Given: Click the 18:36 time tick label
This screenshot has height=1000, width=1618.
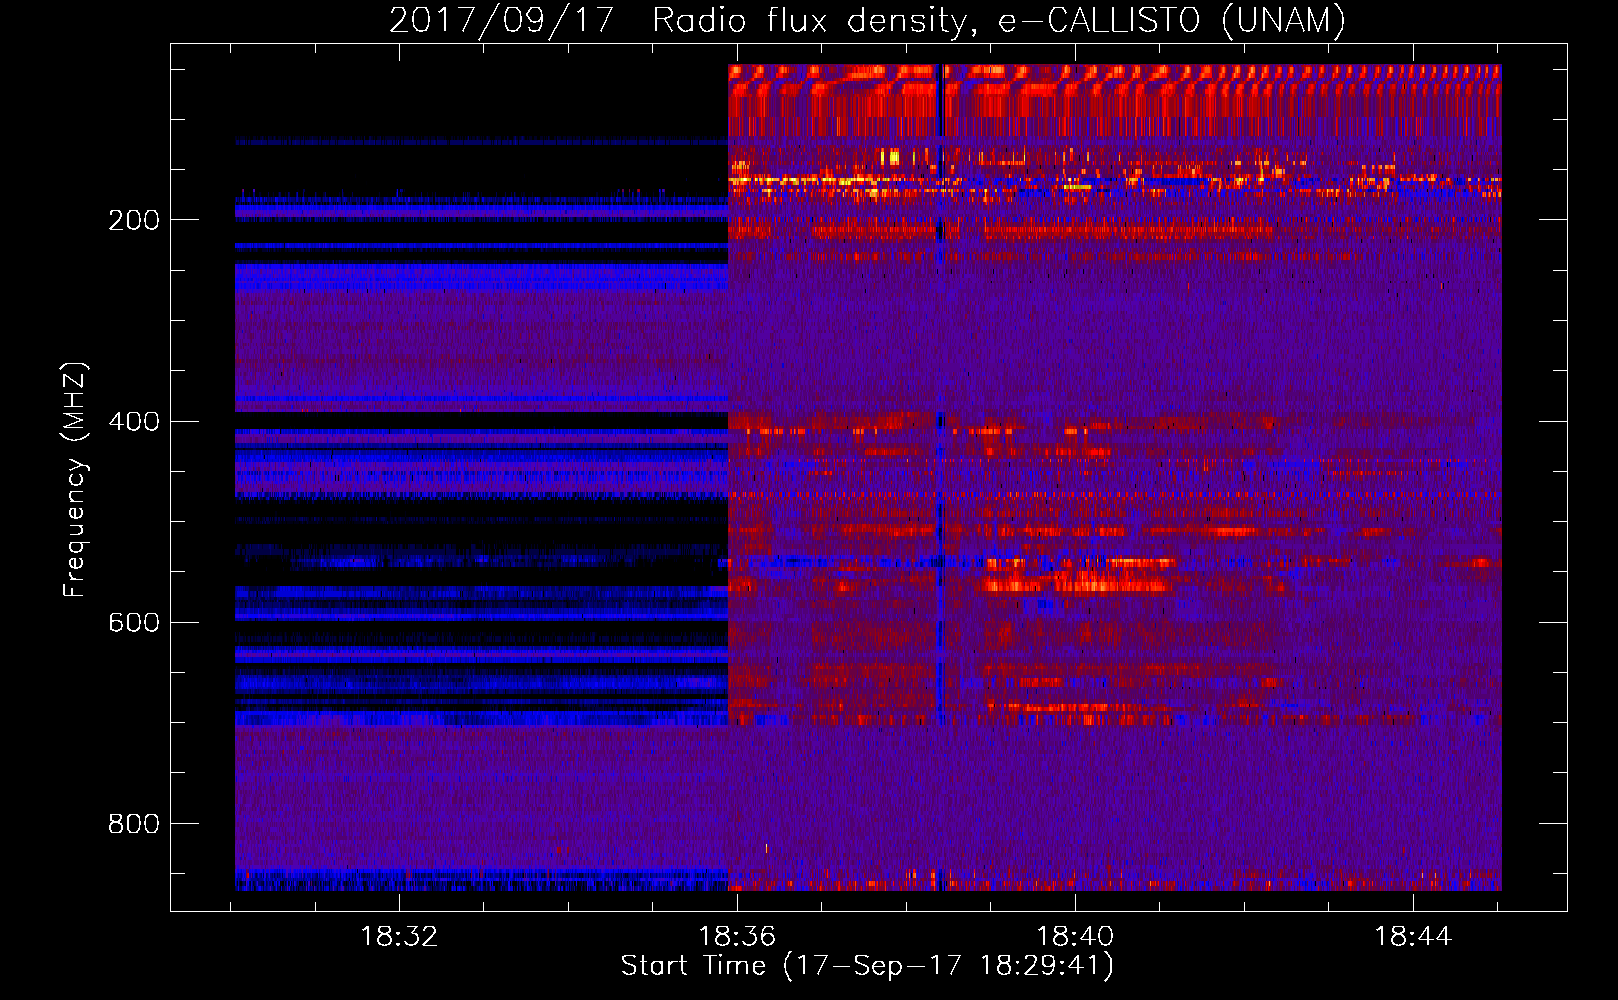Looking at the screenshot, I should (x=737, y=937).
